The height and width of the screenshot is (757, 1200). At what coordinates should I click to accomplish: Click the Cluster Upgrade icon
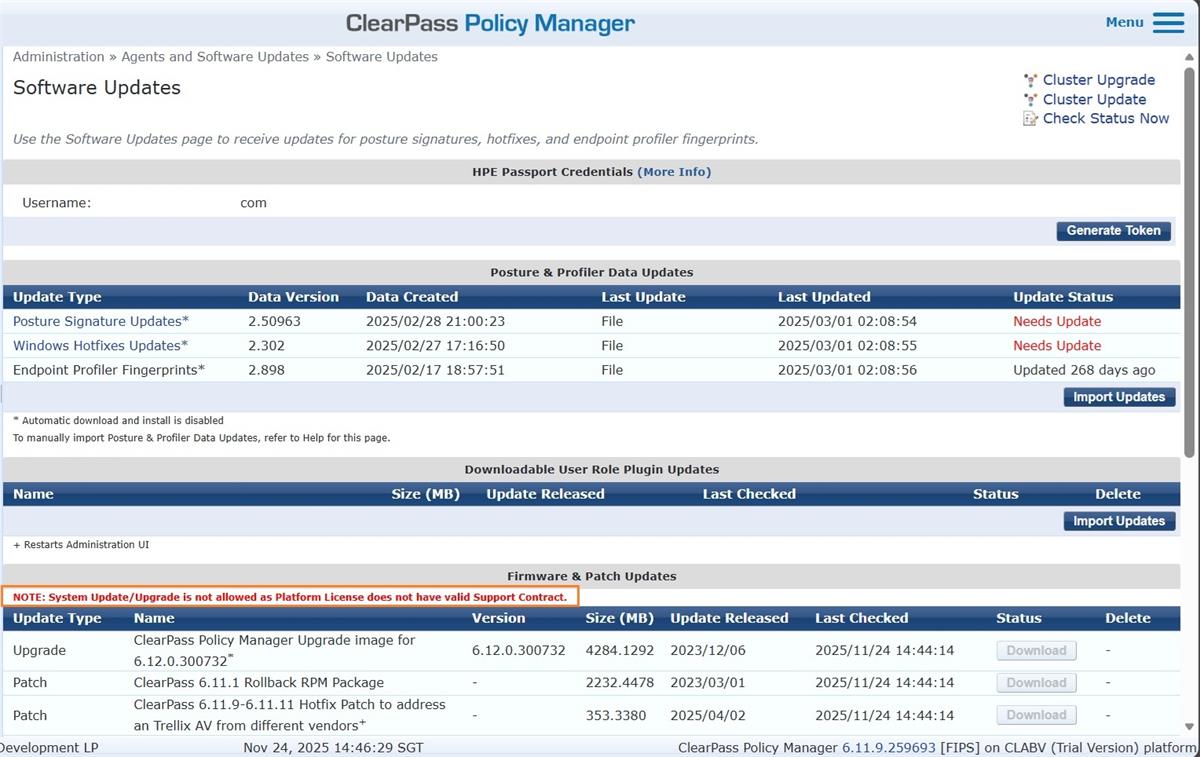pyautogui.click(x=1030, y=80)
